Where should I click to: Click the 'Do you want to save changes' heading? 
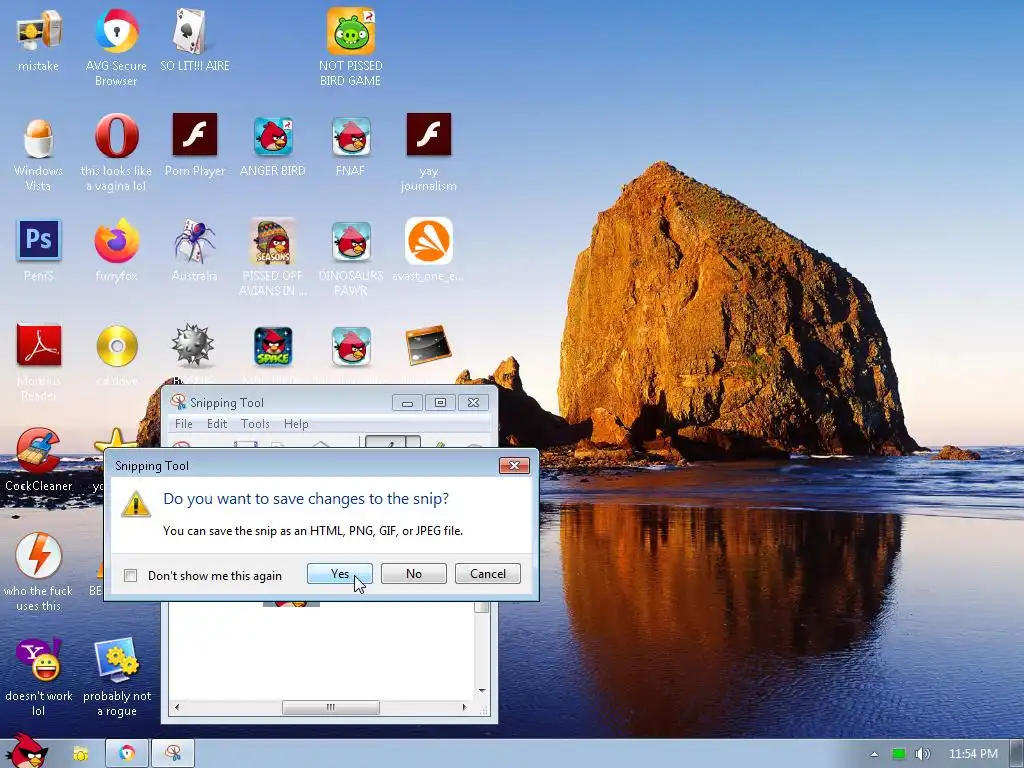[306, 499]
